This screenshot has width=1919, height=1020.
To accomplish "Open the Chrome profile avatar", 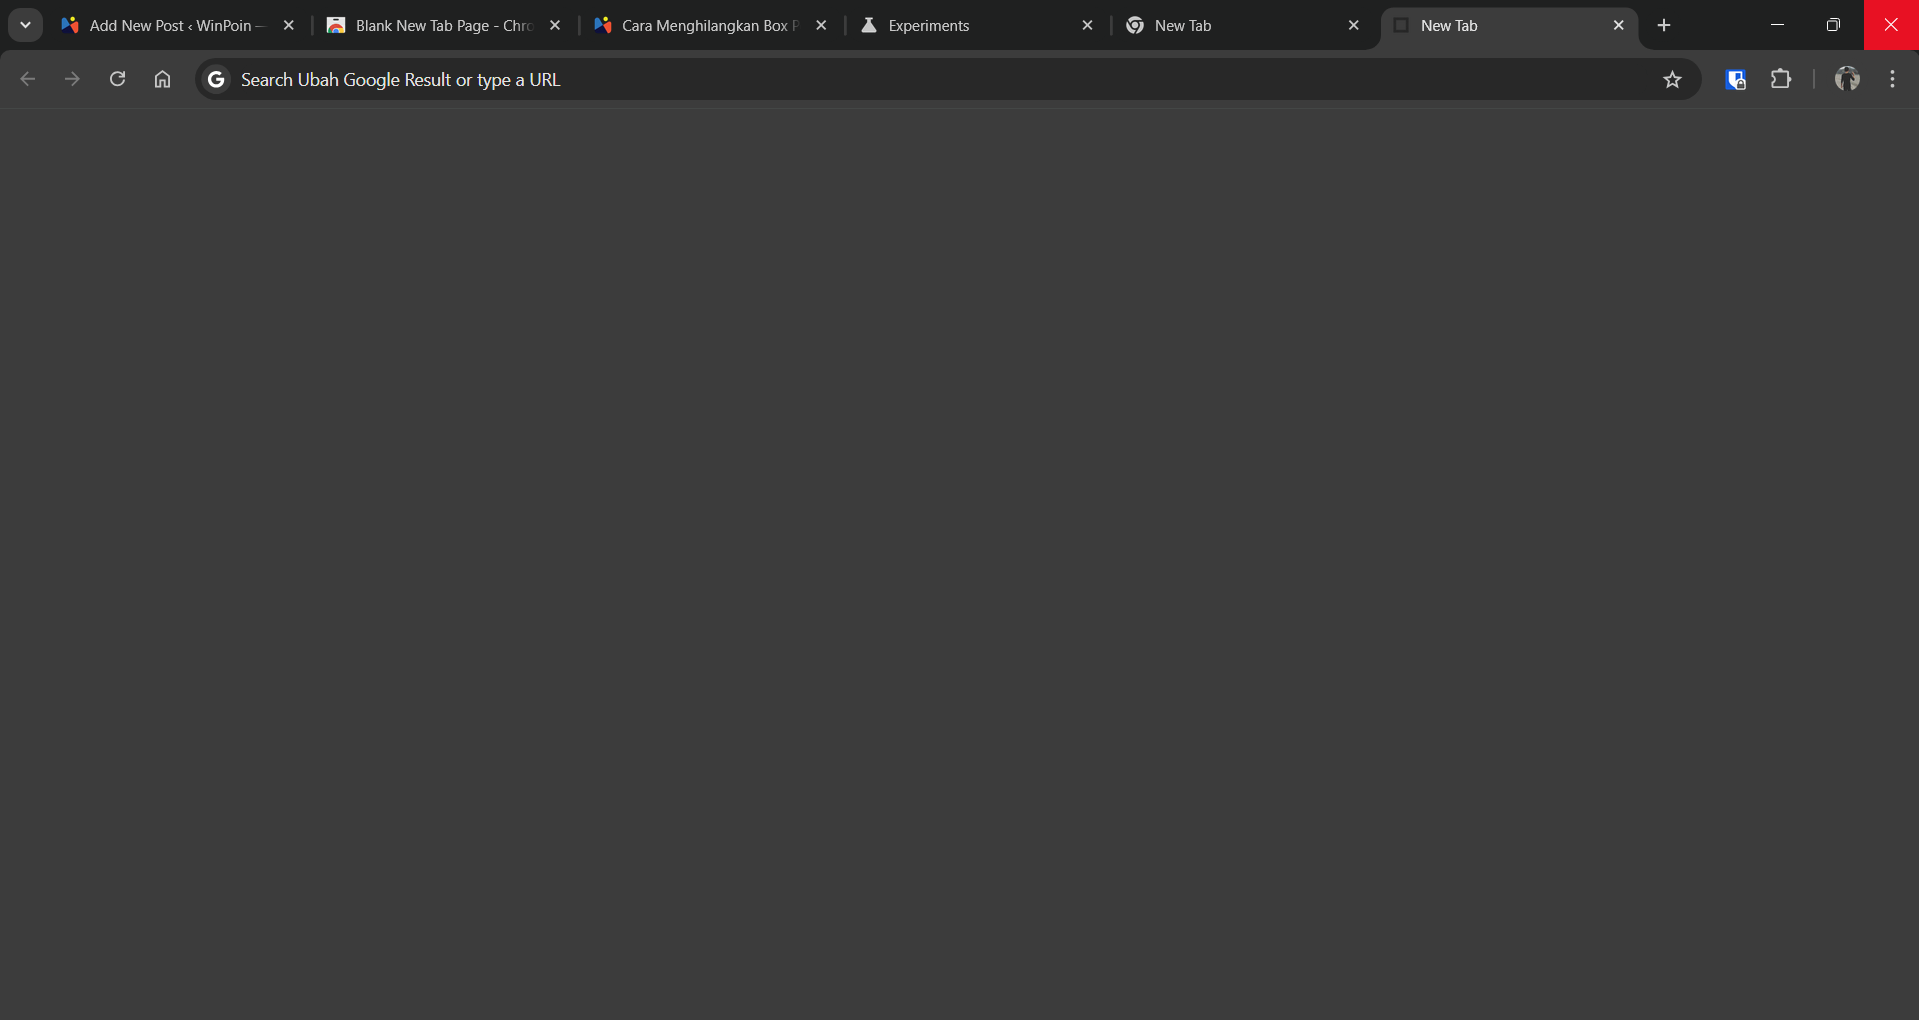I will tap(1847, 79).
